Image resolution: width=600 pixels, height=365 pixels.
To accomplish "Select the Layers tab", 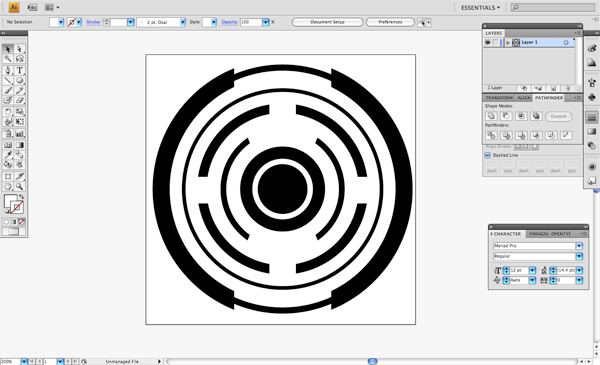I will 494,33.
